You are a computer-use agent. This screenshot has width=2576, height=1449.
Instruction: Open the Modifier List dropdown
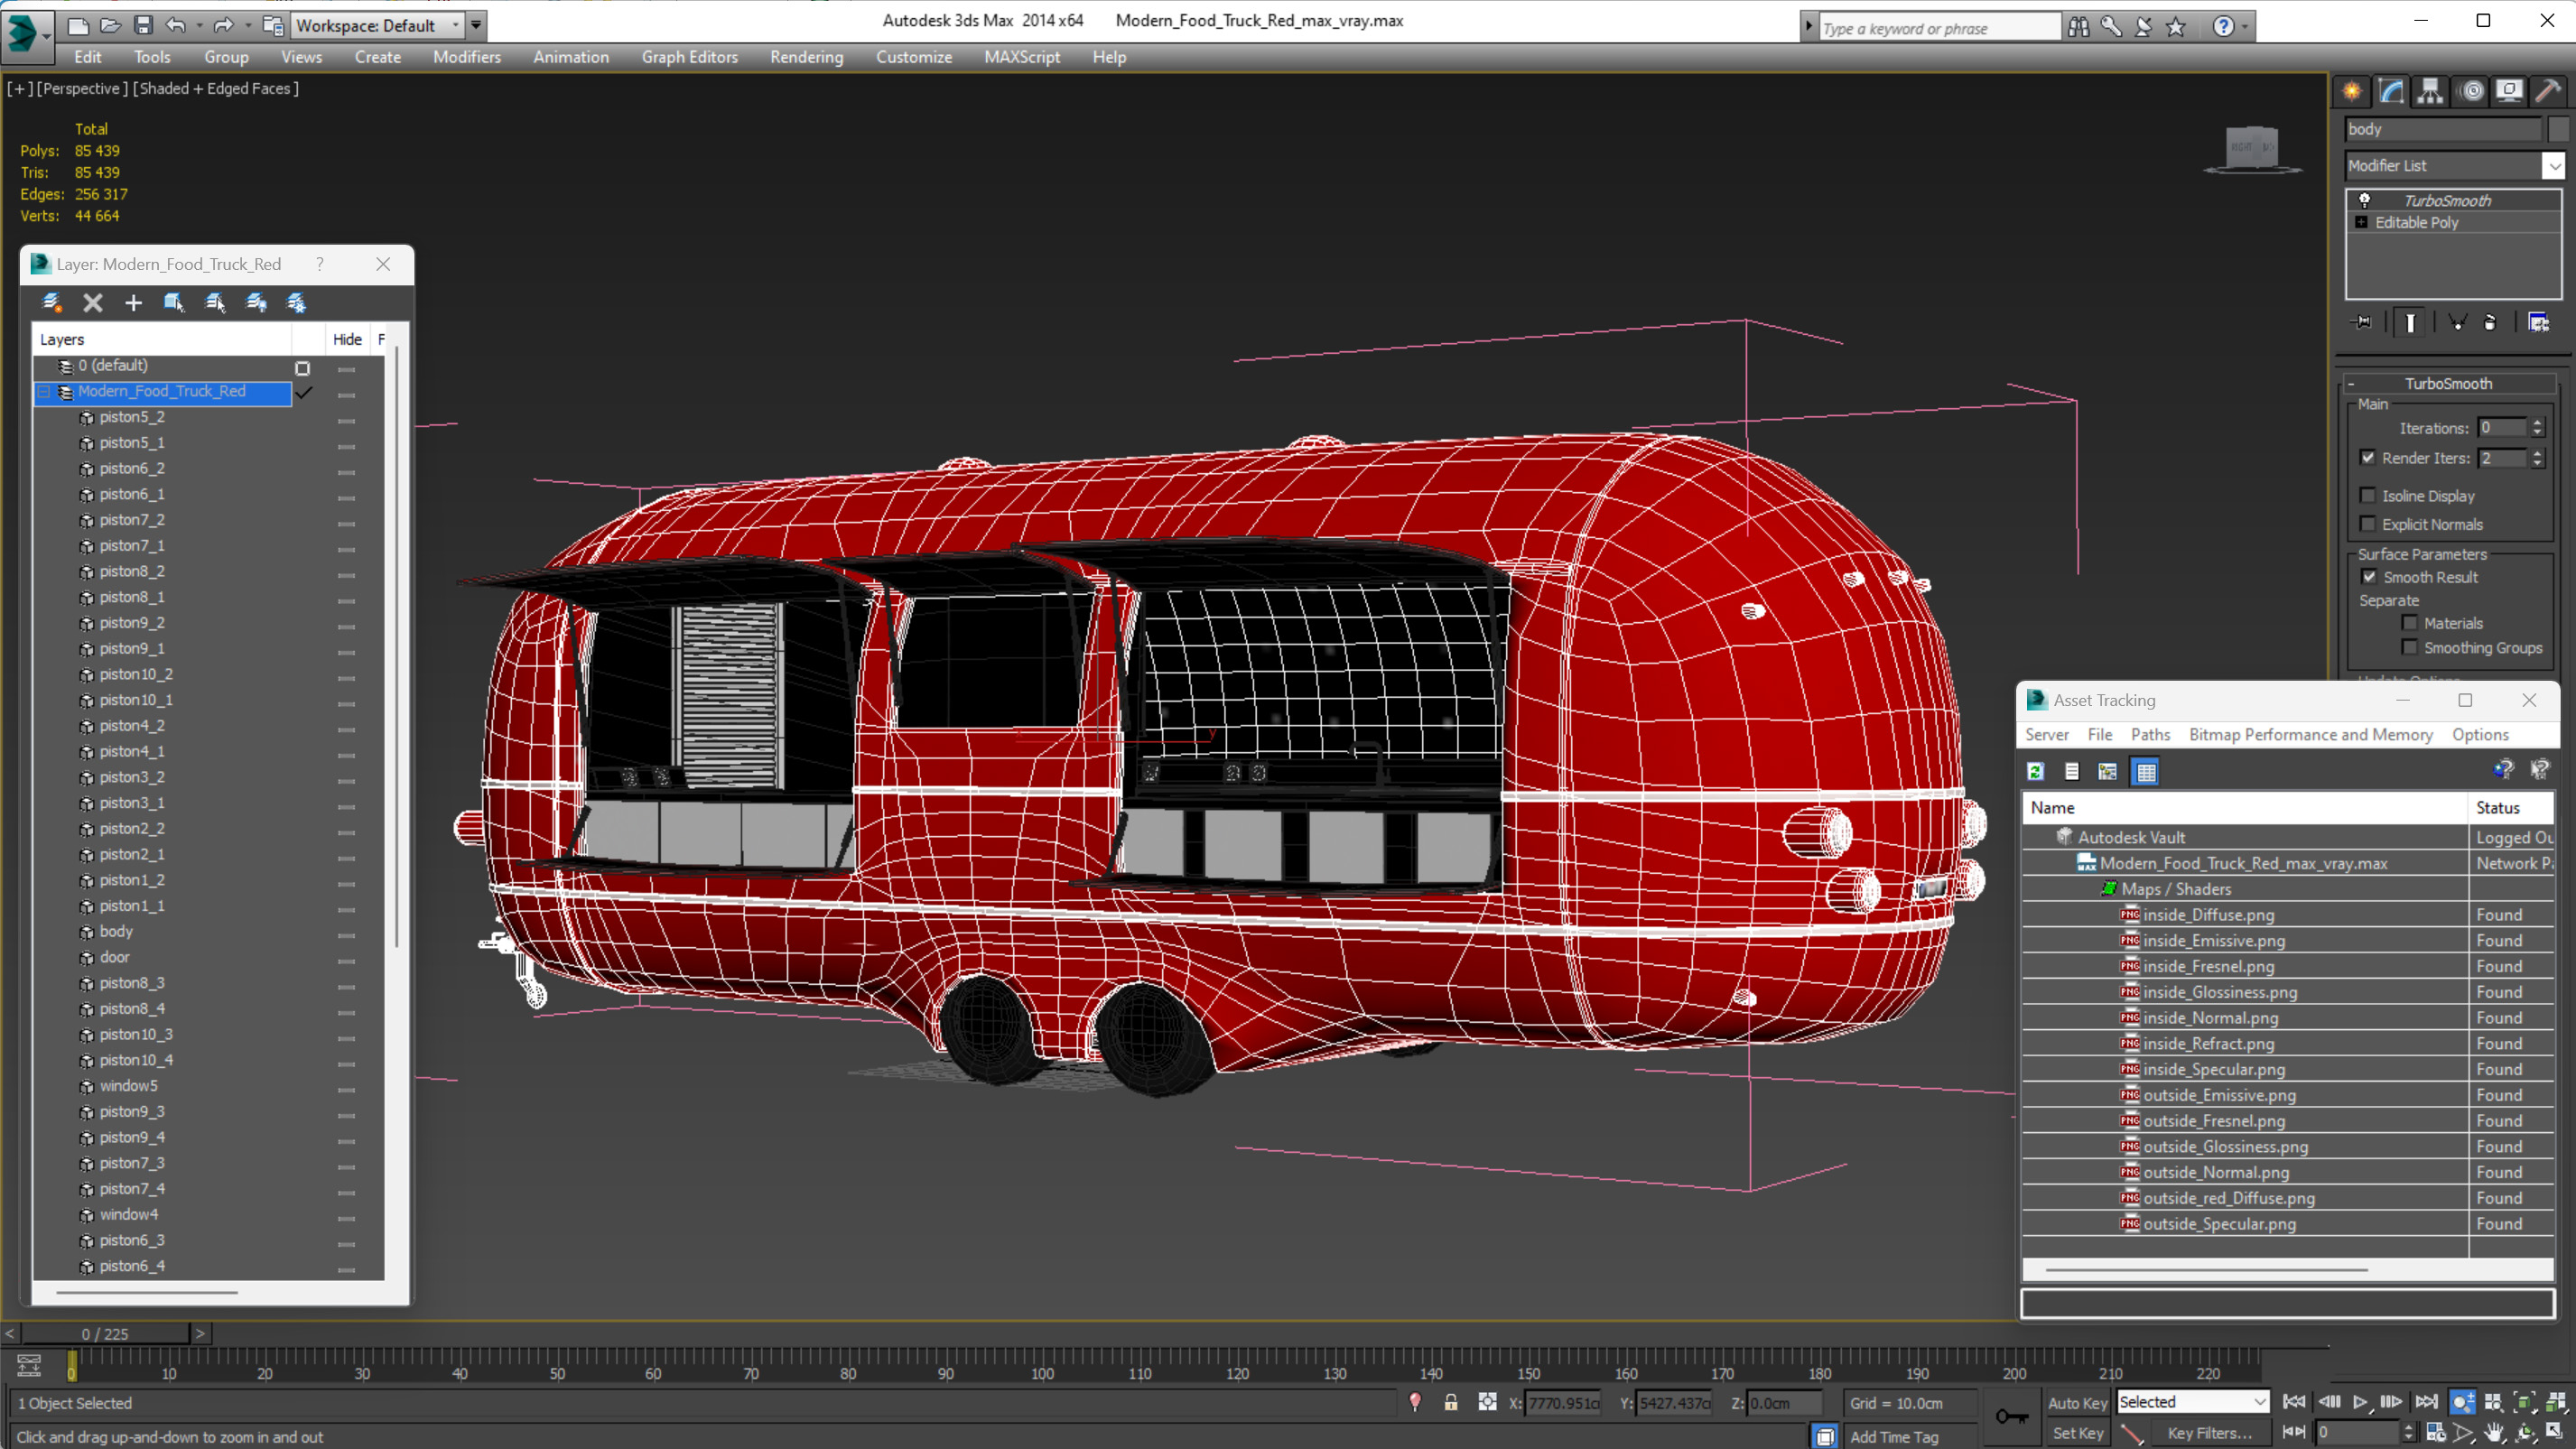[x=2553, y=166]
